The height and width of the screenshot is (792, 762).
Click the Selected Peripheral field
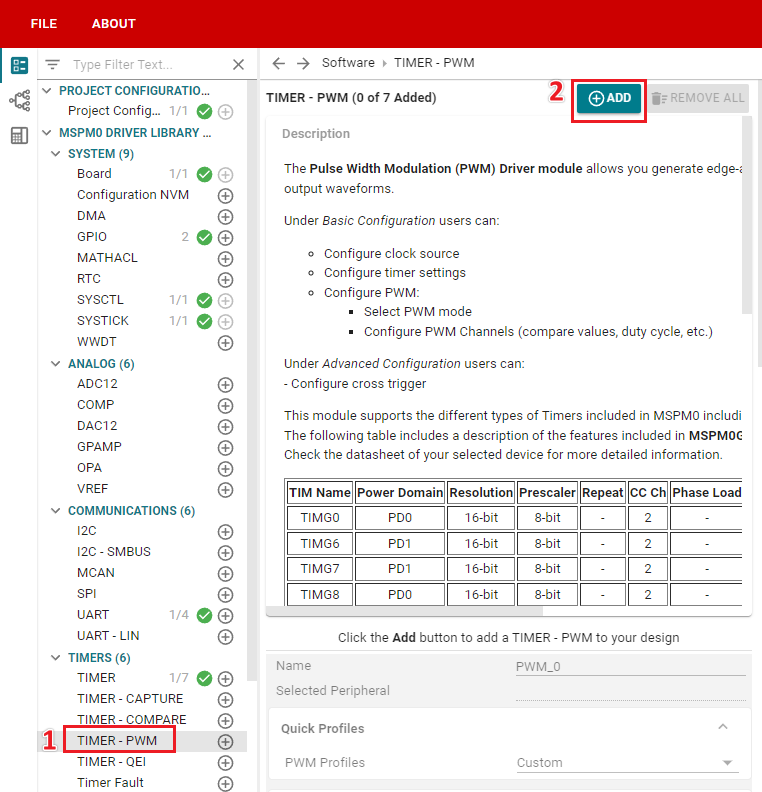point(630,691)
